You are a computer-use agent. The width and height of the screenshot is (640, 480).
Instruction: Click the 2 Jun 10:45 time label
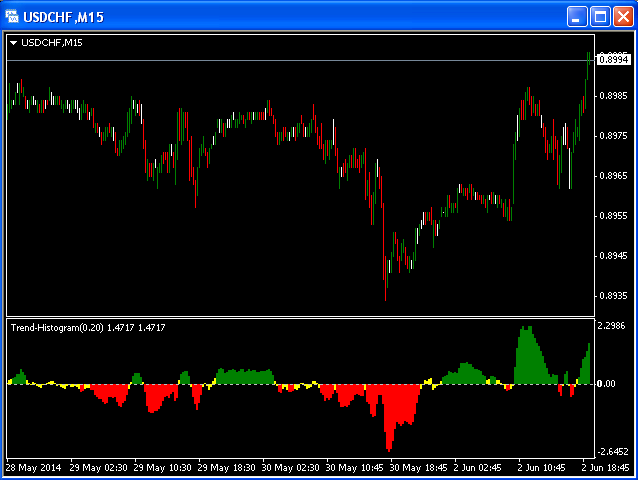click(x=542, y=468)
